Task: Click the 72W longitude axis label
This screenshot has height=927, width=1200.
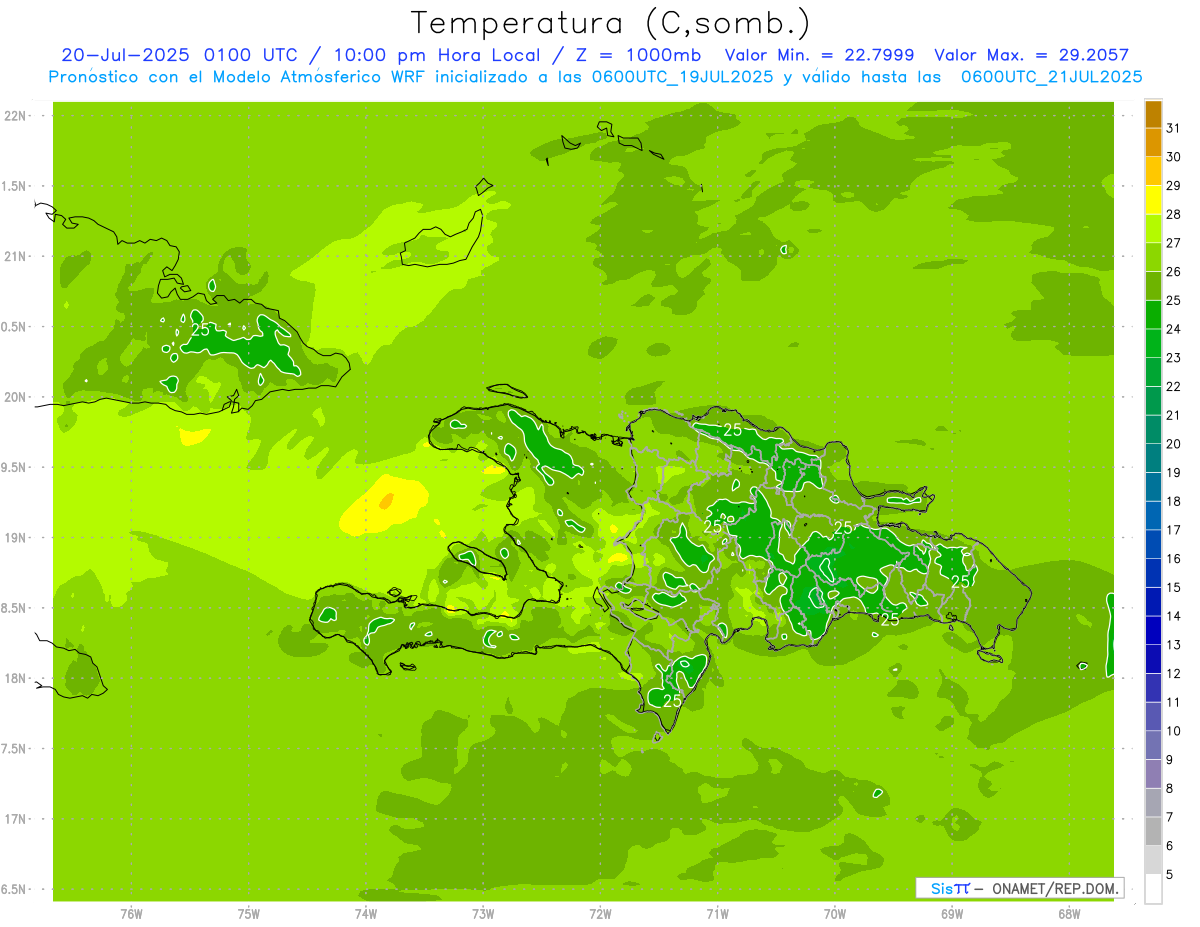Action: tap(600, 913)
